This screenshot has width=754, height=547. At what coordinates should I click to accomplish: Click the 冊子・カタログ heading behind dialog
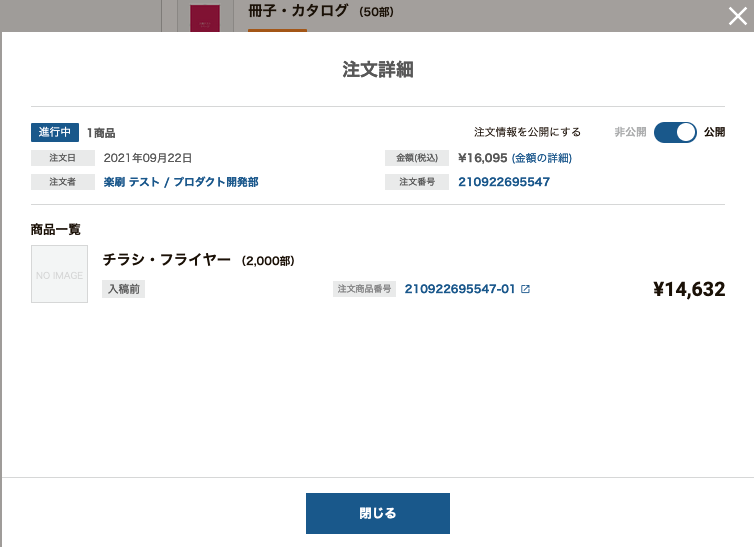click(x=298, y=11)
